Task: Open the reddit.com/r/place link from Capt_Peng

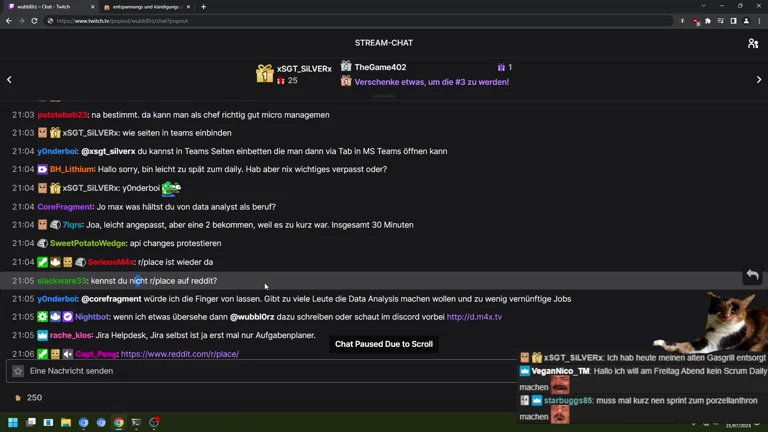Action: [x=179, y=354]
